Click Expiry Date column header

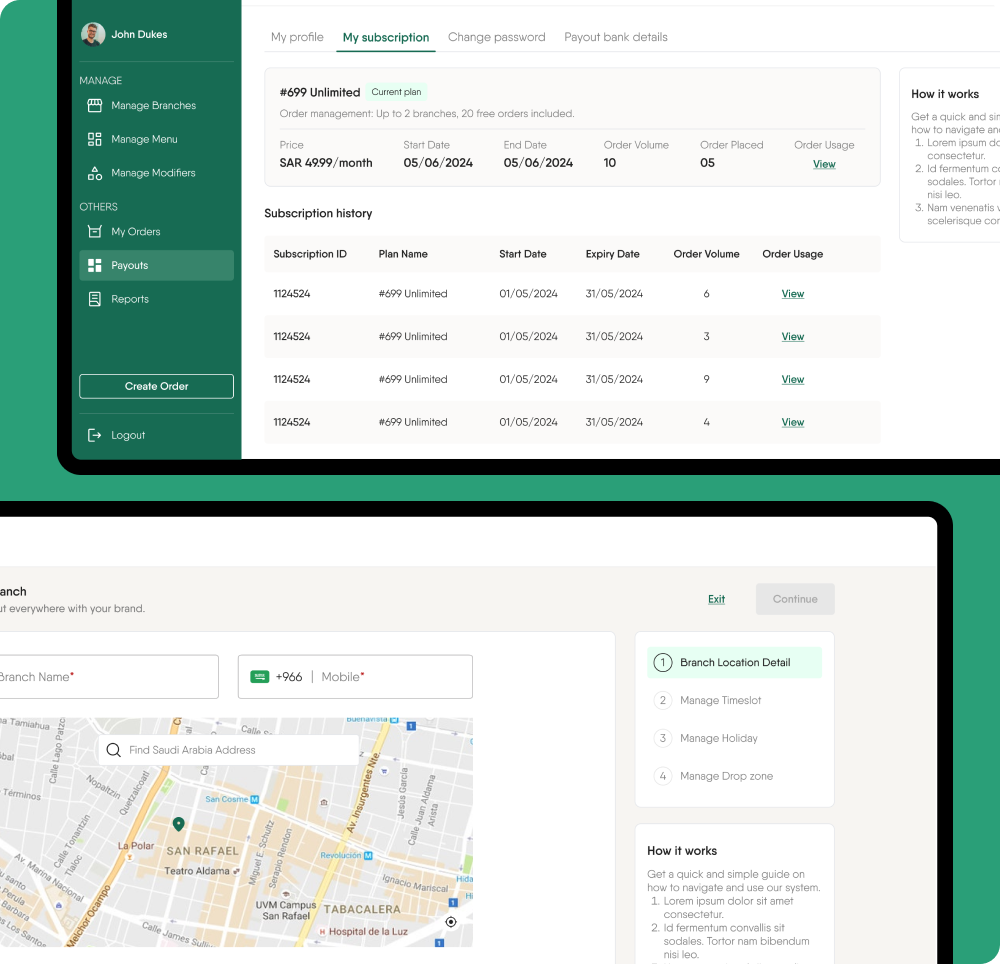pos(612,254)
